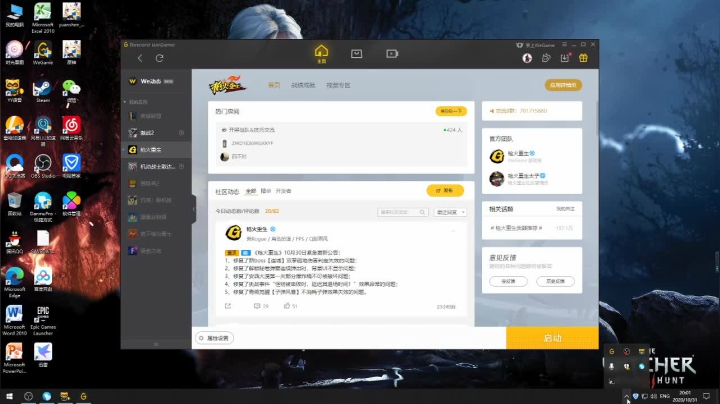The image size is (720, 404).
Task: Open the notification center in taskbar
Action: point(706,396)
